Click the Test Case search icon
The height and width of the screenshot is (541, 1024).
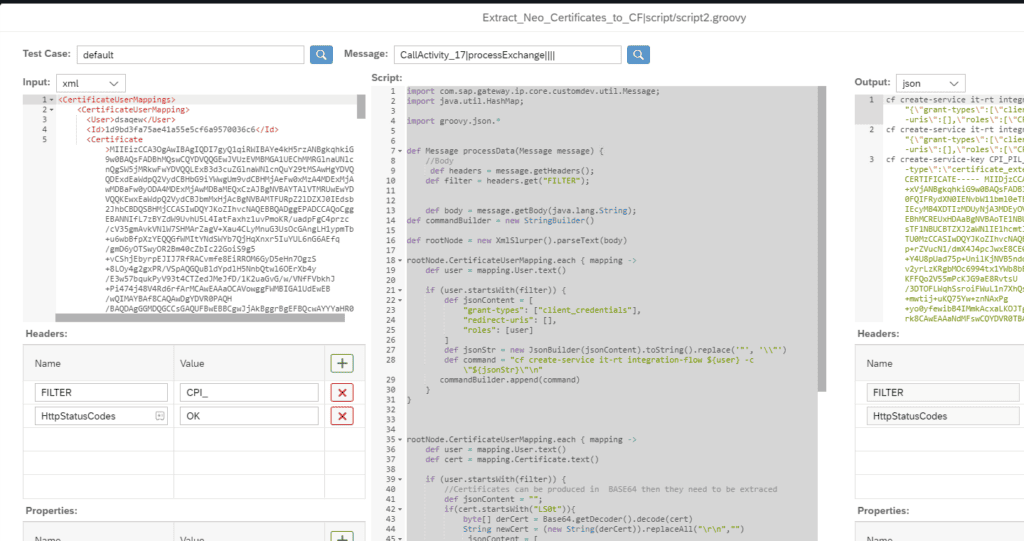[x=321, y=55]
